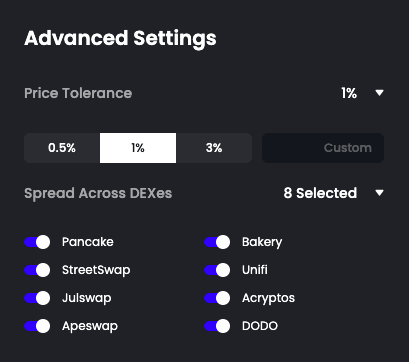Switch off the Julswap toggle
Image resolution: width=409 pixels, height=362 pixels.
coord(37,298)
